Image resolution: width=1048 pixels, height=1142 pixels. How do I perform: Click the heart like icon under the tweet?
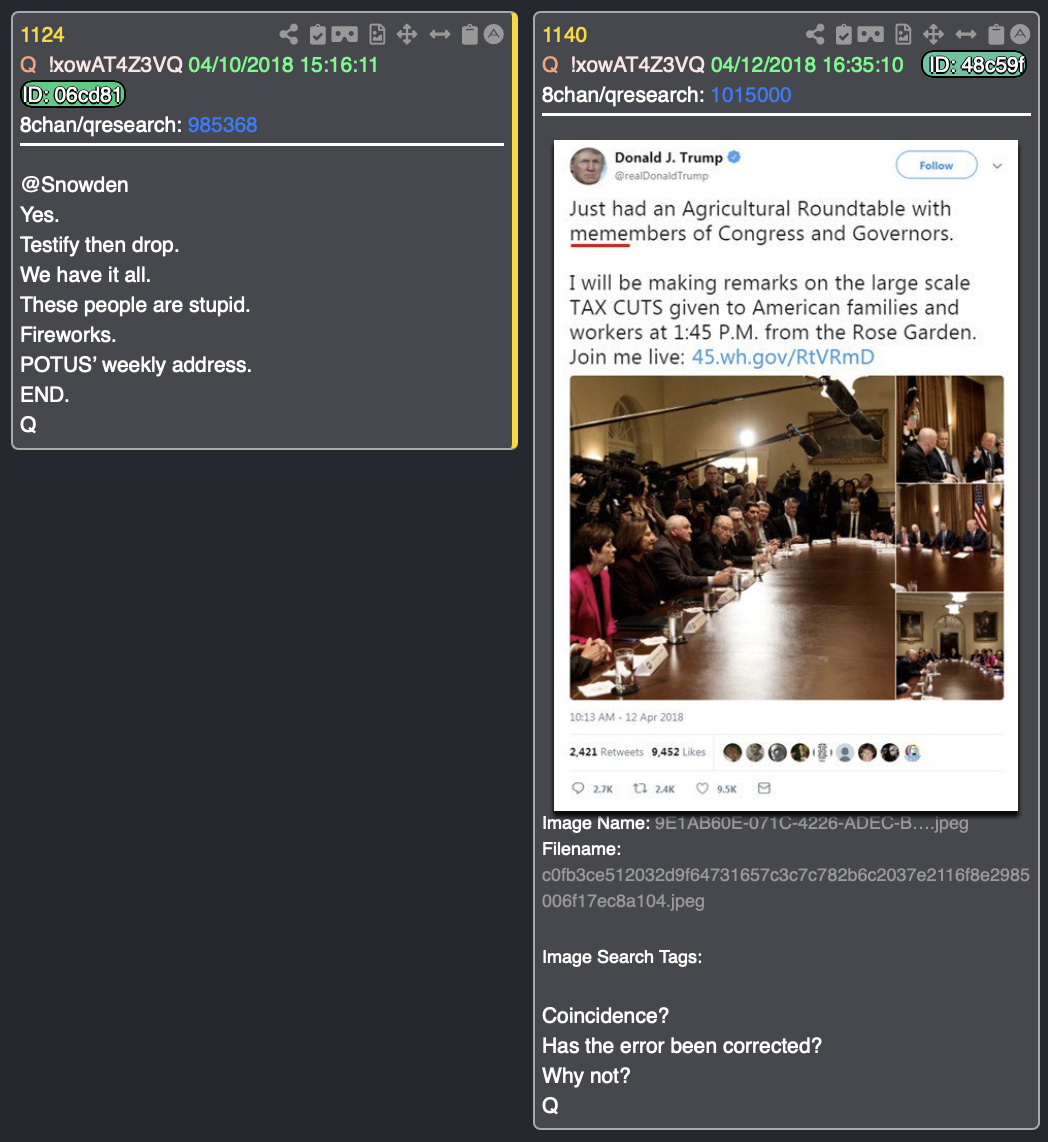(x=702, y=788)
